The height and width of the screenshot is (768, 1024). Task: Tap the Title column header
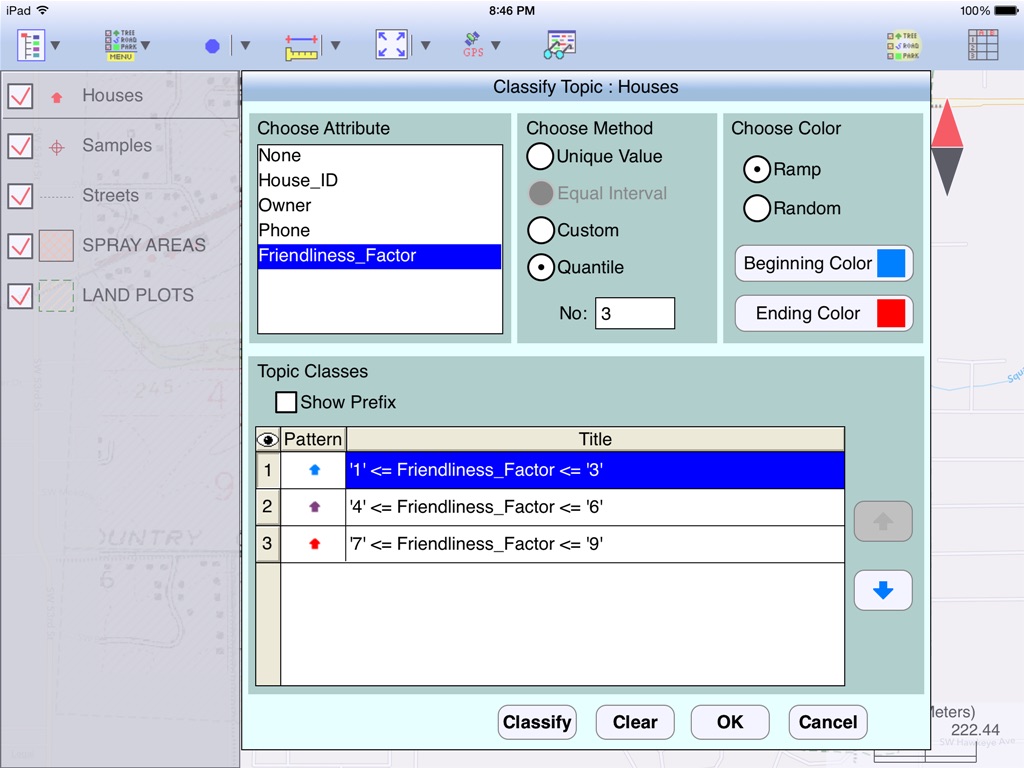point(595,440)
